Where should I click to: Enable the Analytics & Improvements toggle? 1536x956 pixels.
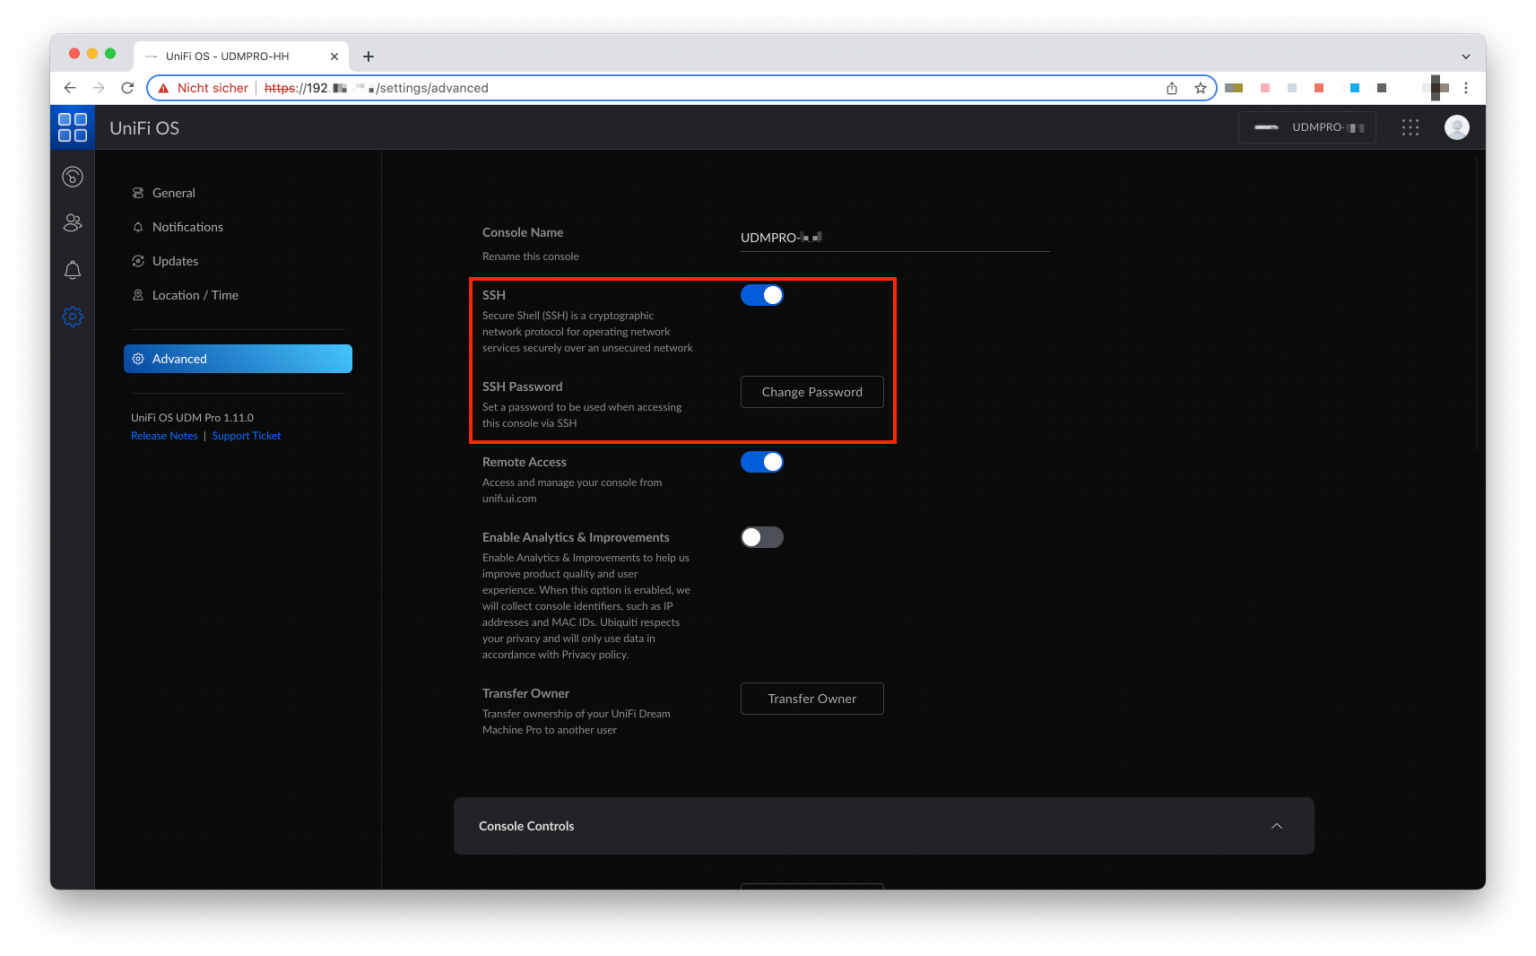click(x=762, y=537)
